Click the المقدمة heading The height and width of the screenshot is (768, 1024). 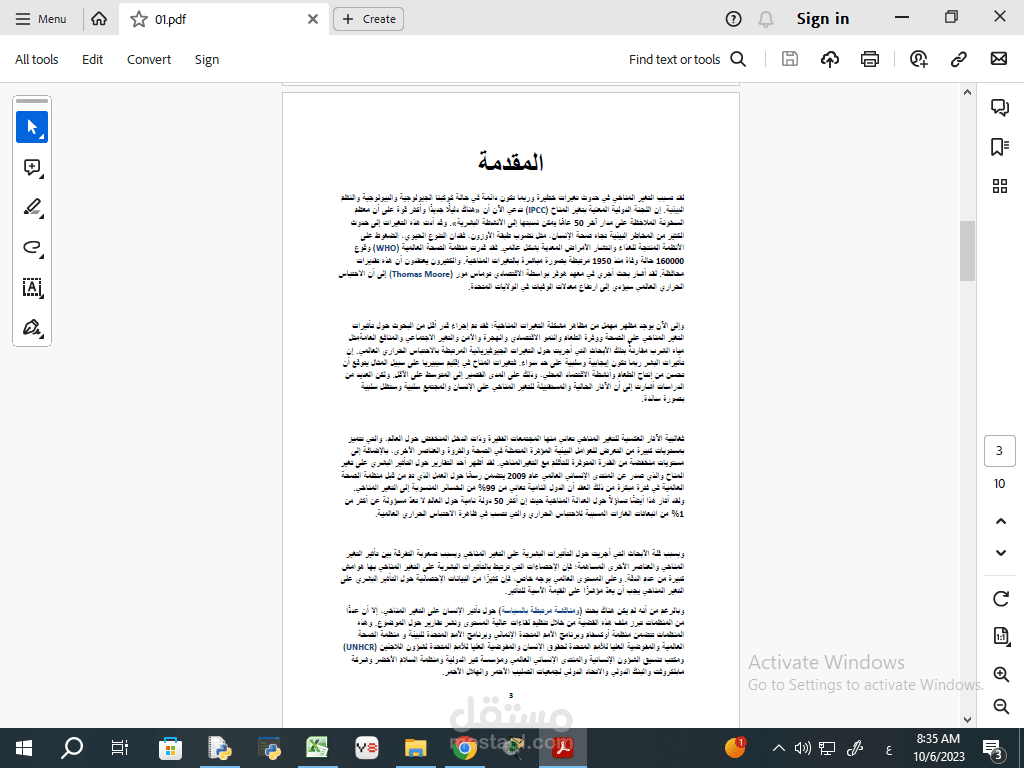pos(511,161)
